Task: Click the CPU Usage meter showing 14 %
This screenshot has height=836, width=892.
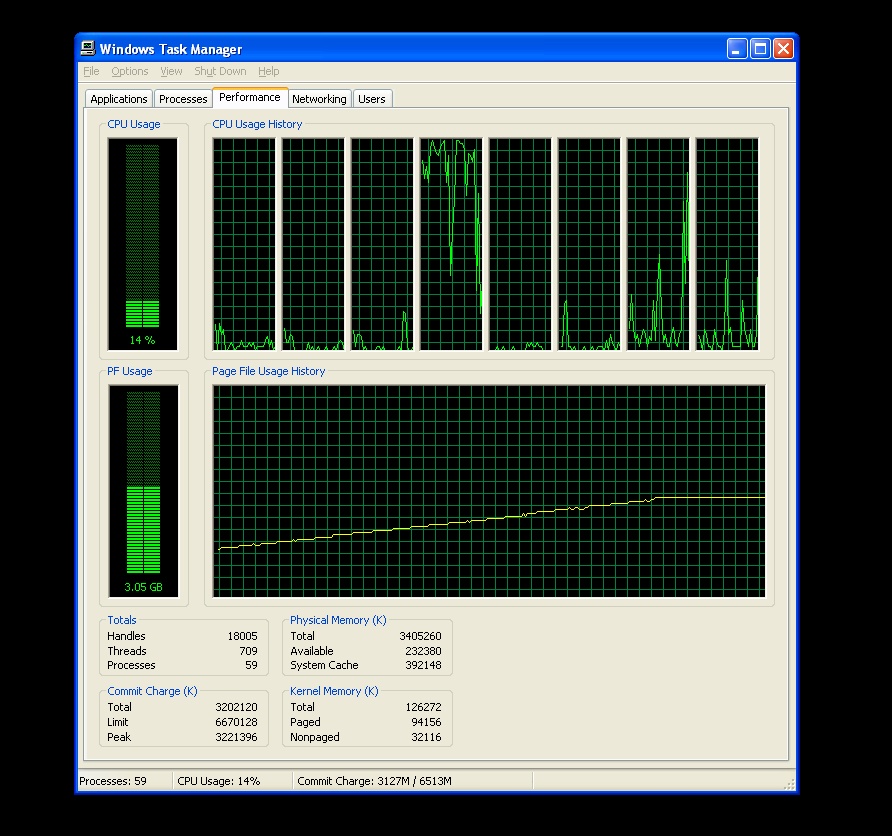Action: 142,244
